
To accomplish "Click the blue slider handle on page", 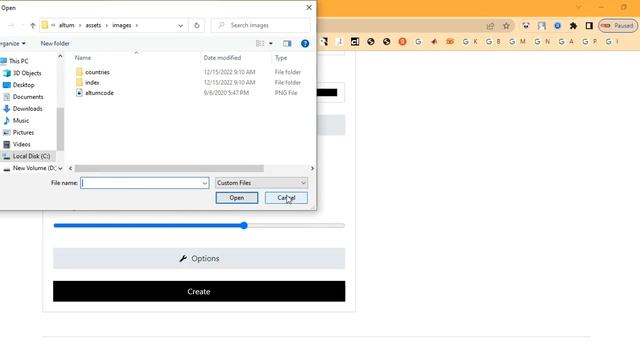I will pyautogui.click(x=244, y=225).
